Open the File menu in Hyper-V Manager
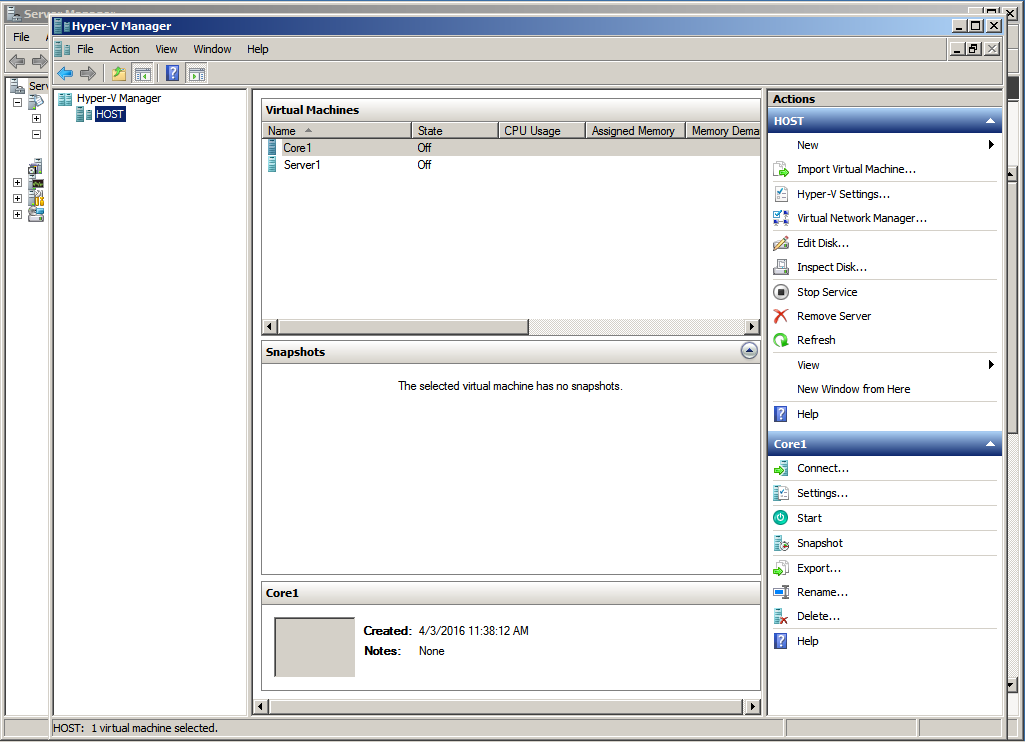This screenshot has width=1025, height=742. point(85,49)
